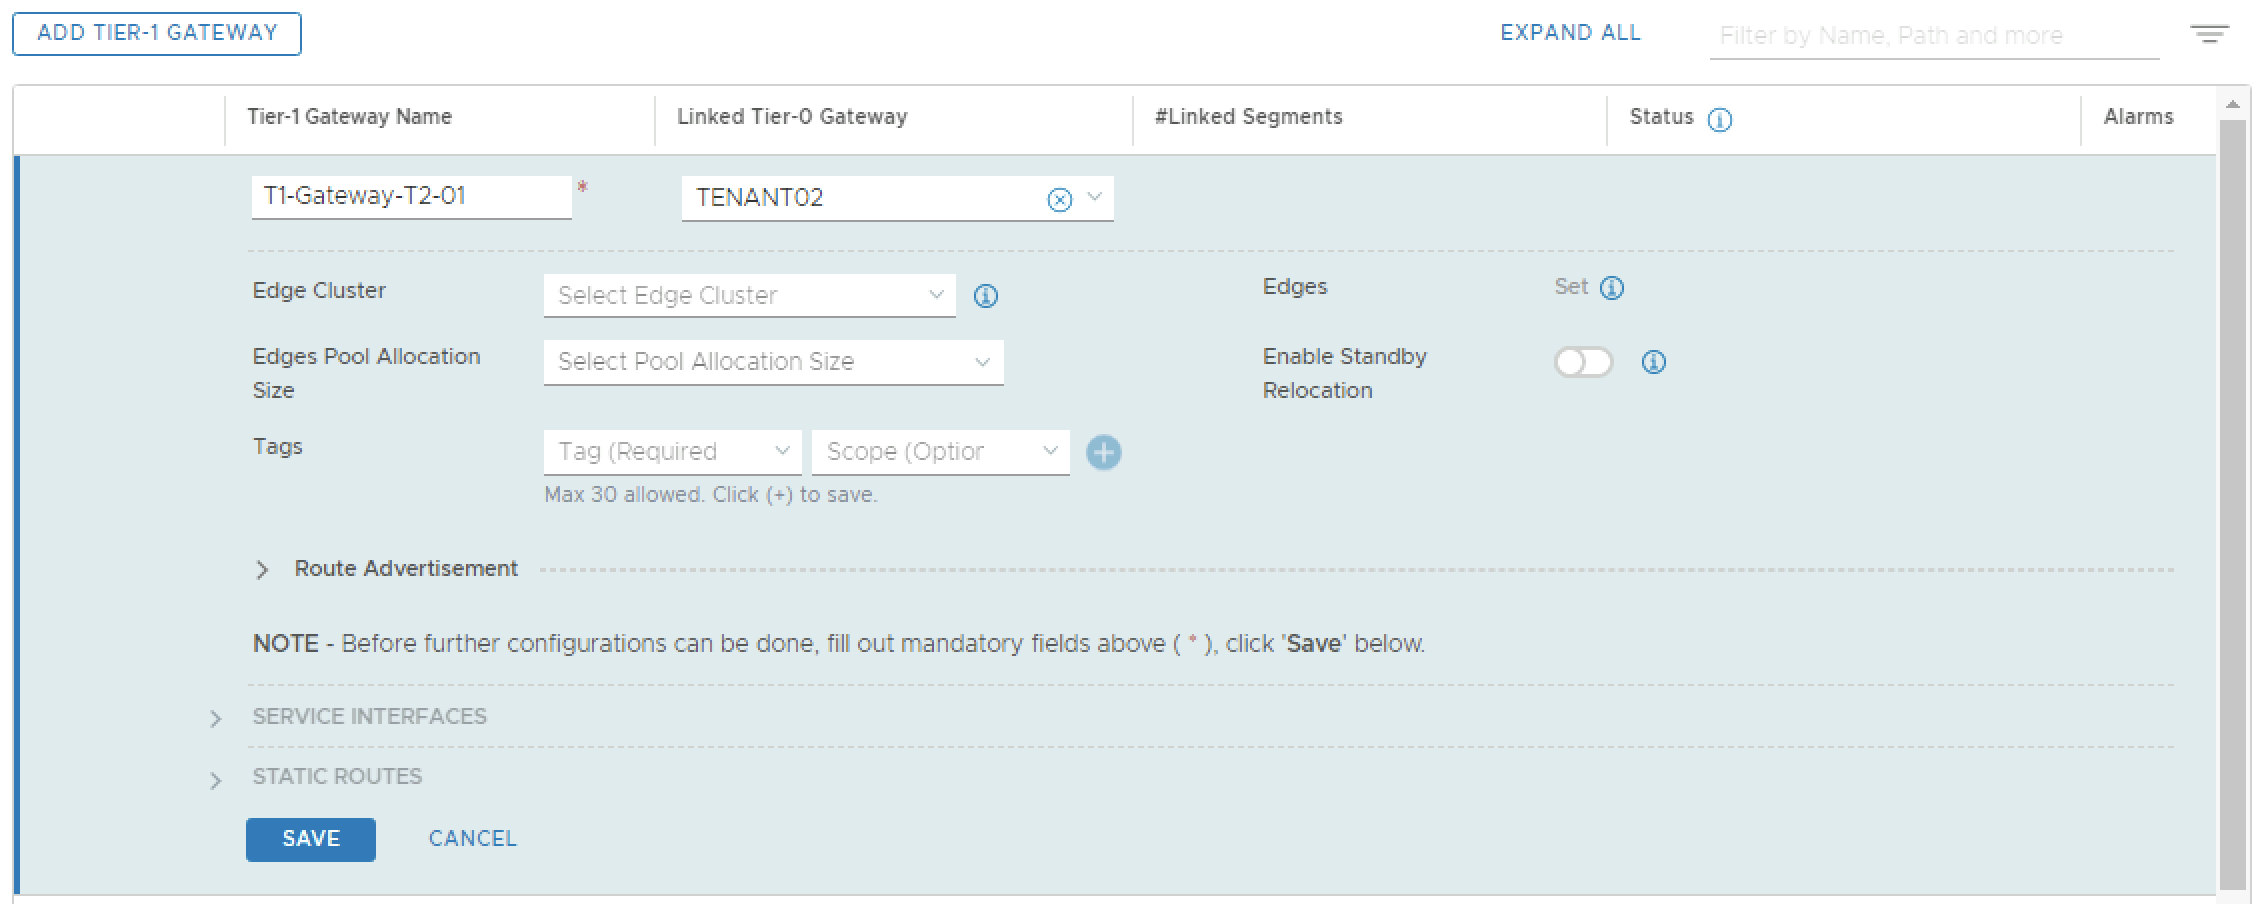This screenshot has height=904, width=2258.
Task: Click the Cancel link
Action: pyautogui.click(x=472, y=839)
